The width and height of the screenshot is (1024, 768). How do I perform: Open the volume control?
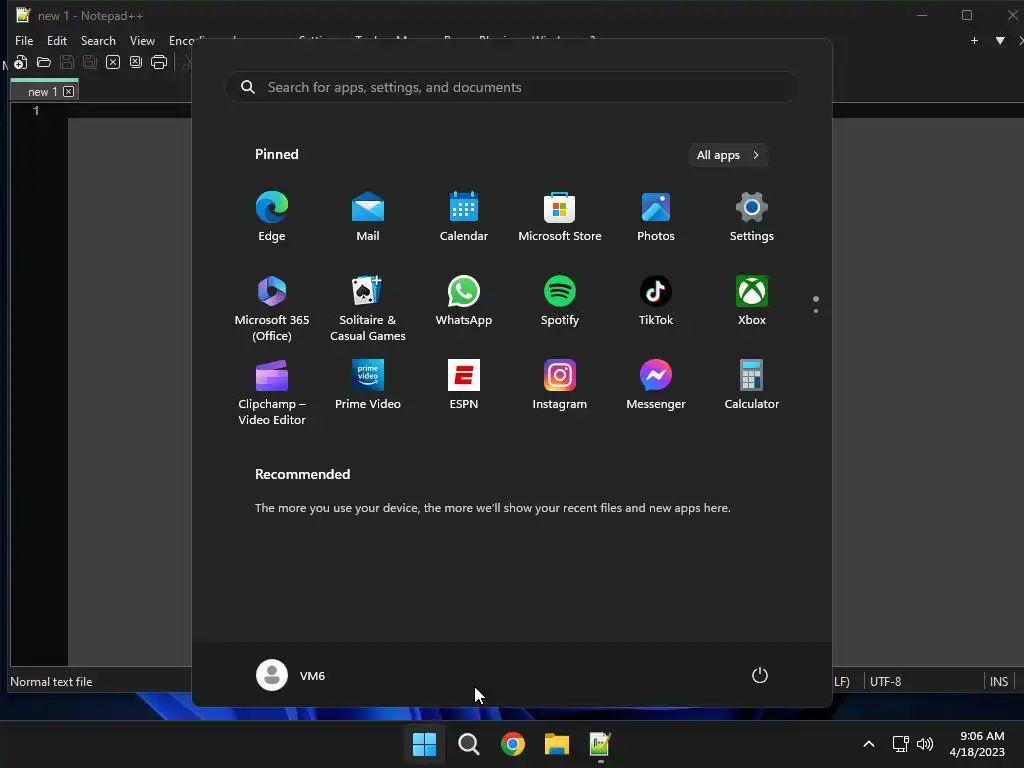click(925, 744)
